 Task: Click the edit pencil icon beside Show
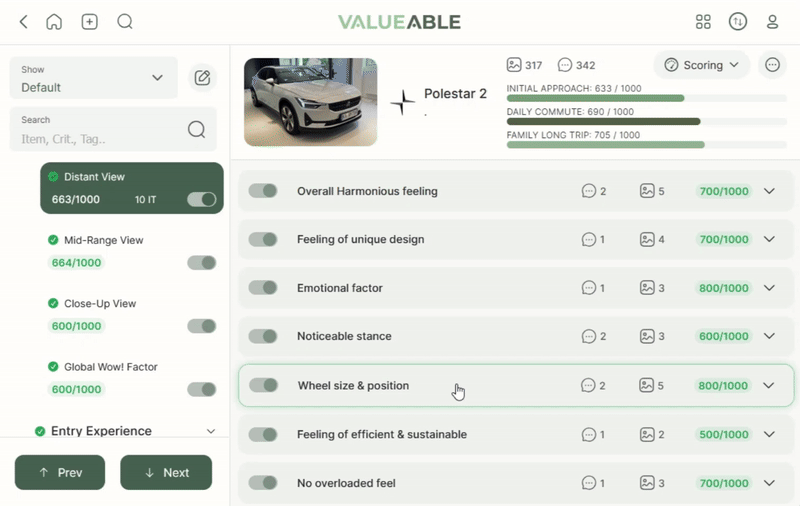(203, 78)
